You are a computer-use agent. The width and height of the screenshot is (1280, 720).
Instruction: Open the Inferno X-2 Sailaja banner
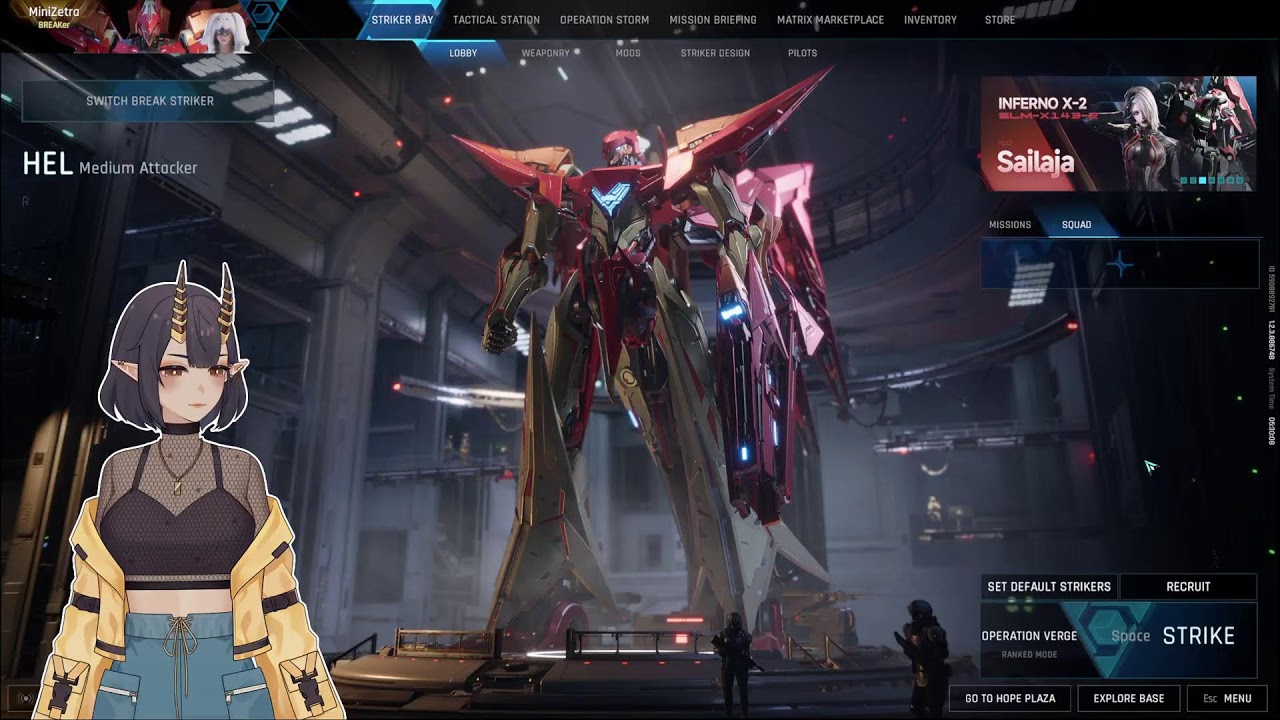point(1118,133)
